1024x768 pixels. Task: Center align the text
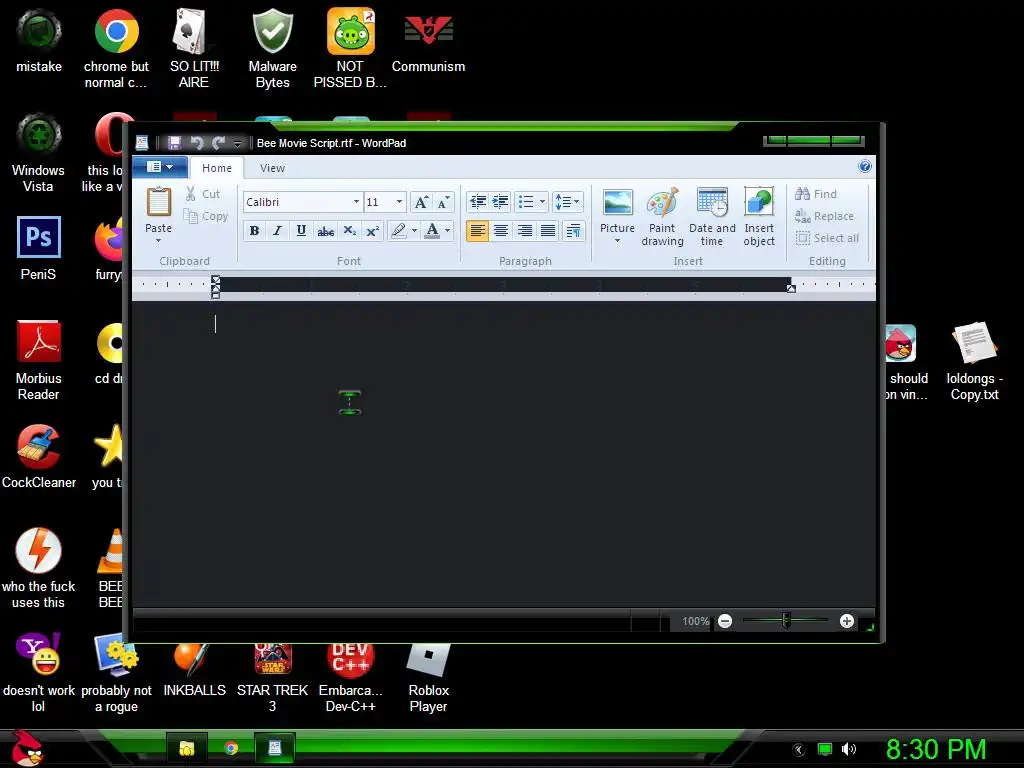(x=501, y=231)
